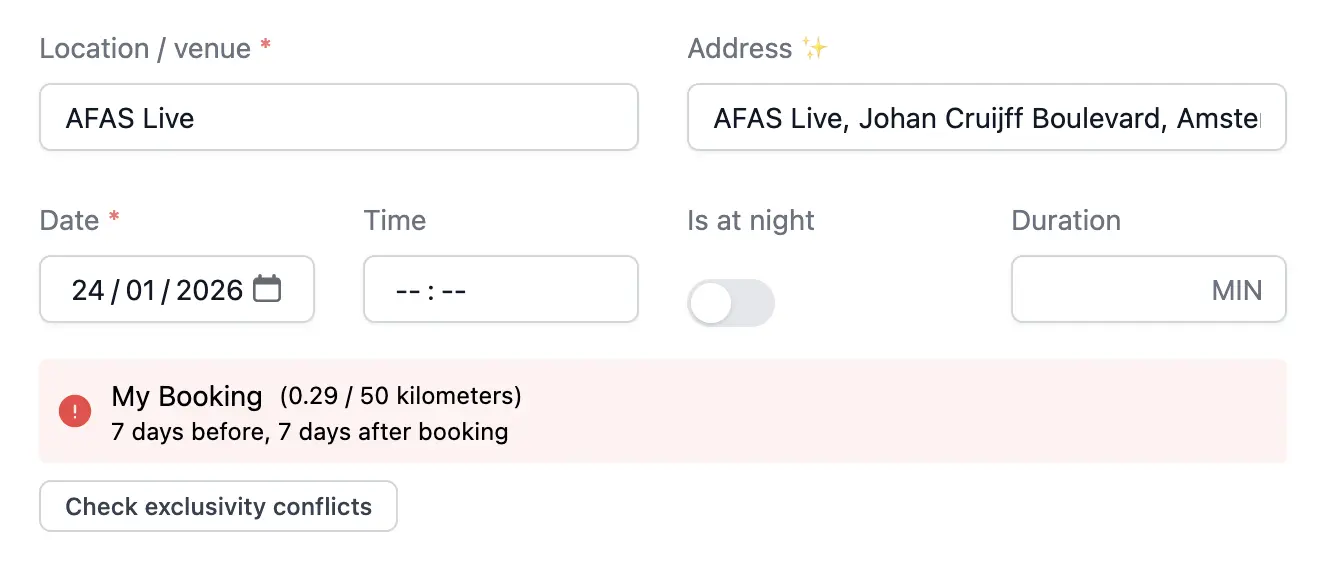
Task: Select the year segment 2026 in Date
Action: coord(209,290)
